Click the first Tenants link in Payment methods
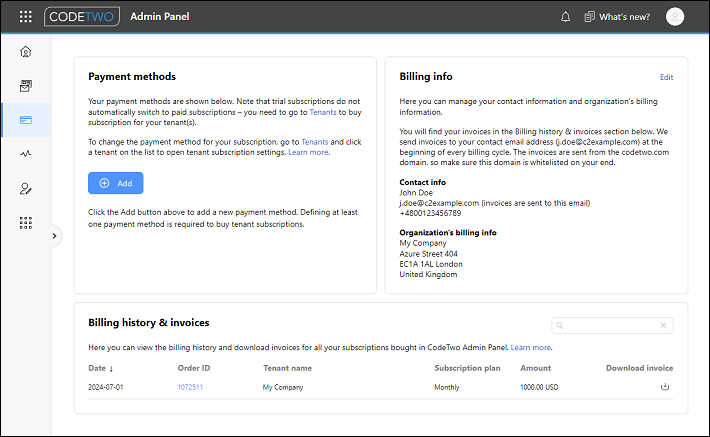The width and height of the screenshot is (710, 437). (x=323, y=112)
